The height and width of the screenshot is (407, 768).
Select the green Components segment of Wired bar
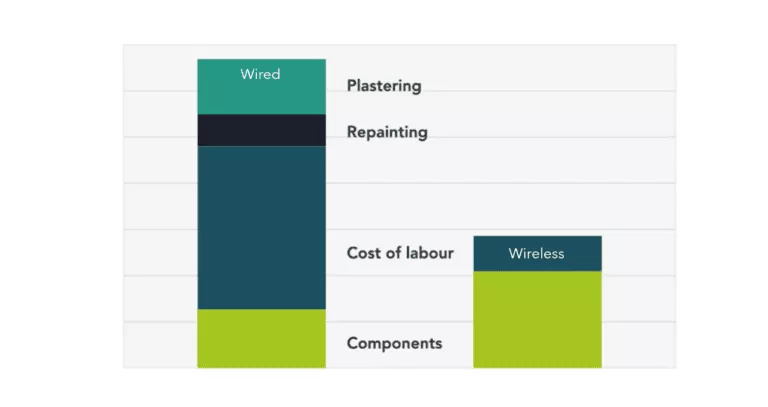261,338
